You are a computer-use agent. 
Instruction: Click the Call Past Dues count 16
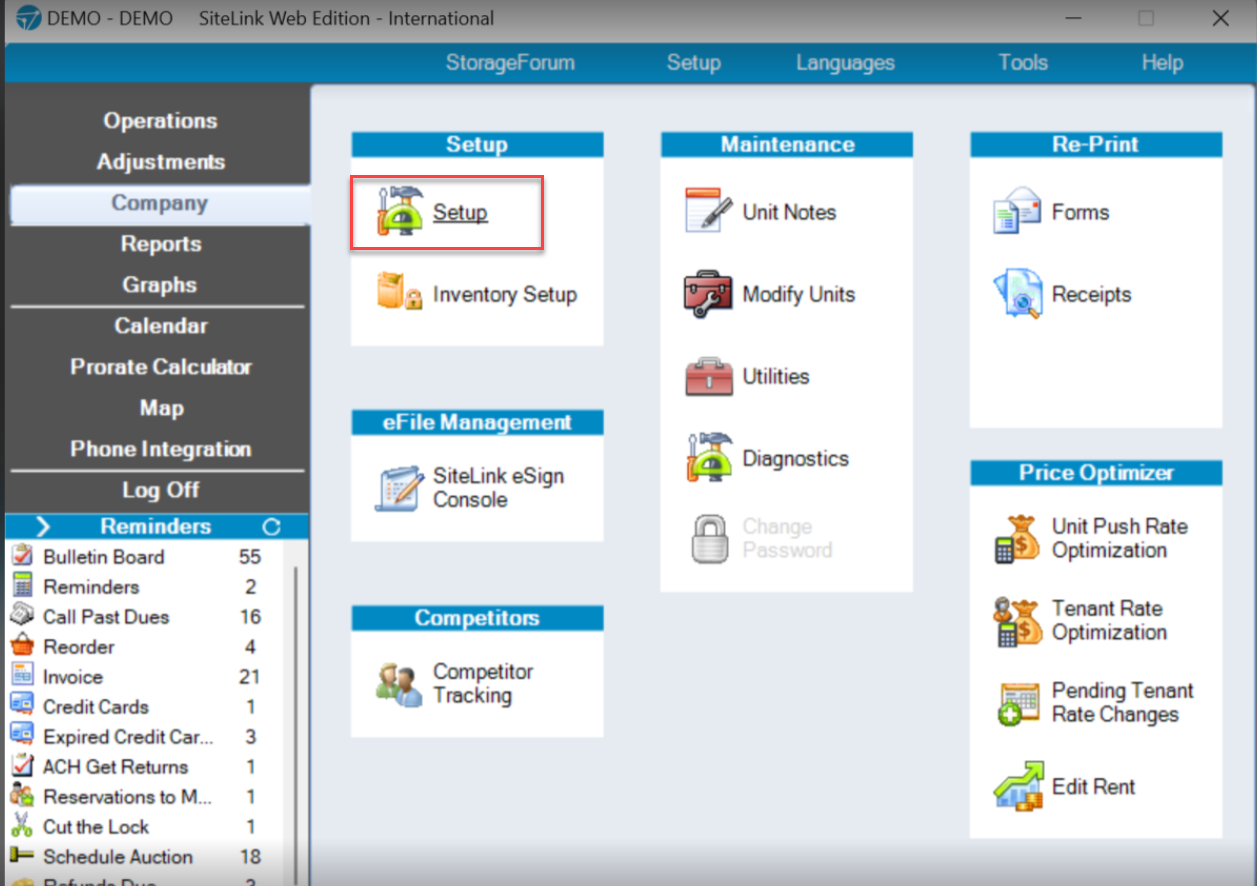pyautogui.click(x=250, y=617)
